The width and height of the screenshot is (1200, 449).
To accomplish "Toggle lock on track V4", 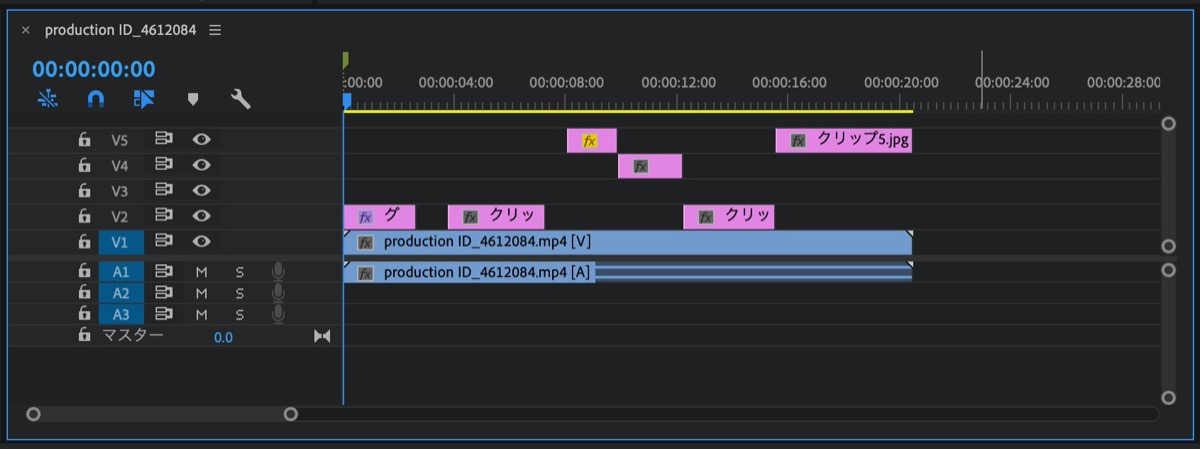I will coord(85,166).
